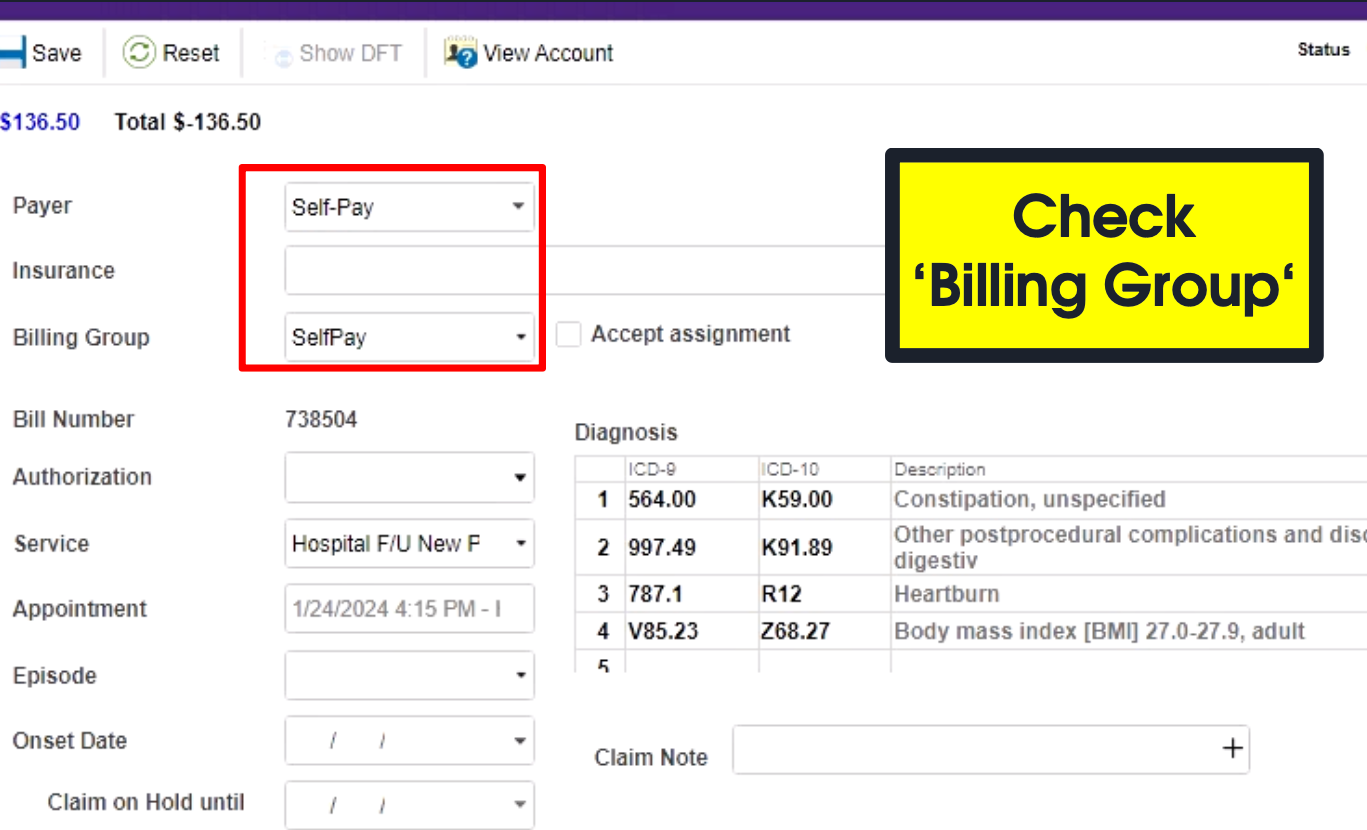Select ICD-9 code 997.49

click(662, 548)
